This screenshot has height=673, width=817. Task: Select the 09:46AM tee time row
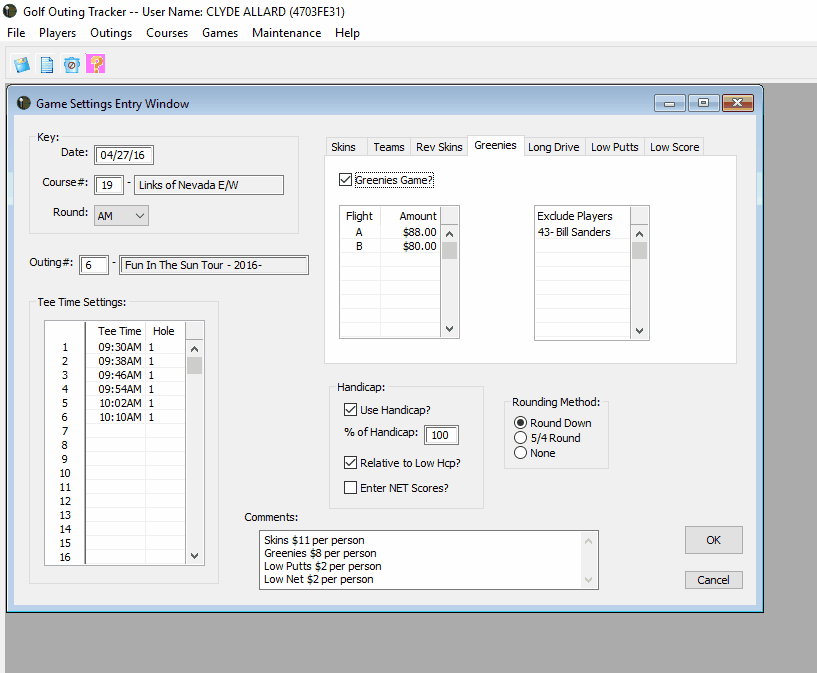(x=134, y=375)
